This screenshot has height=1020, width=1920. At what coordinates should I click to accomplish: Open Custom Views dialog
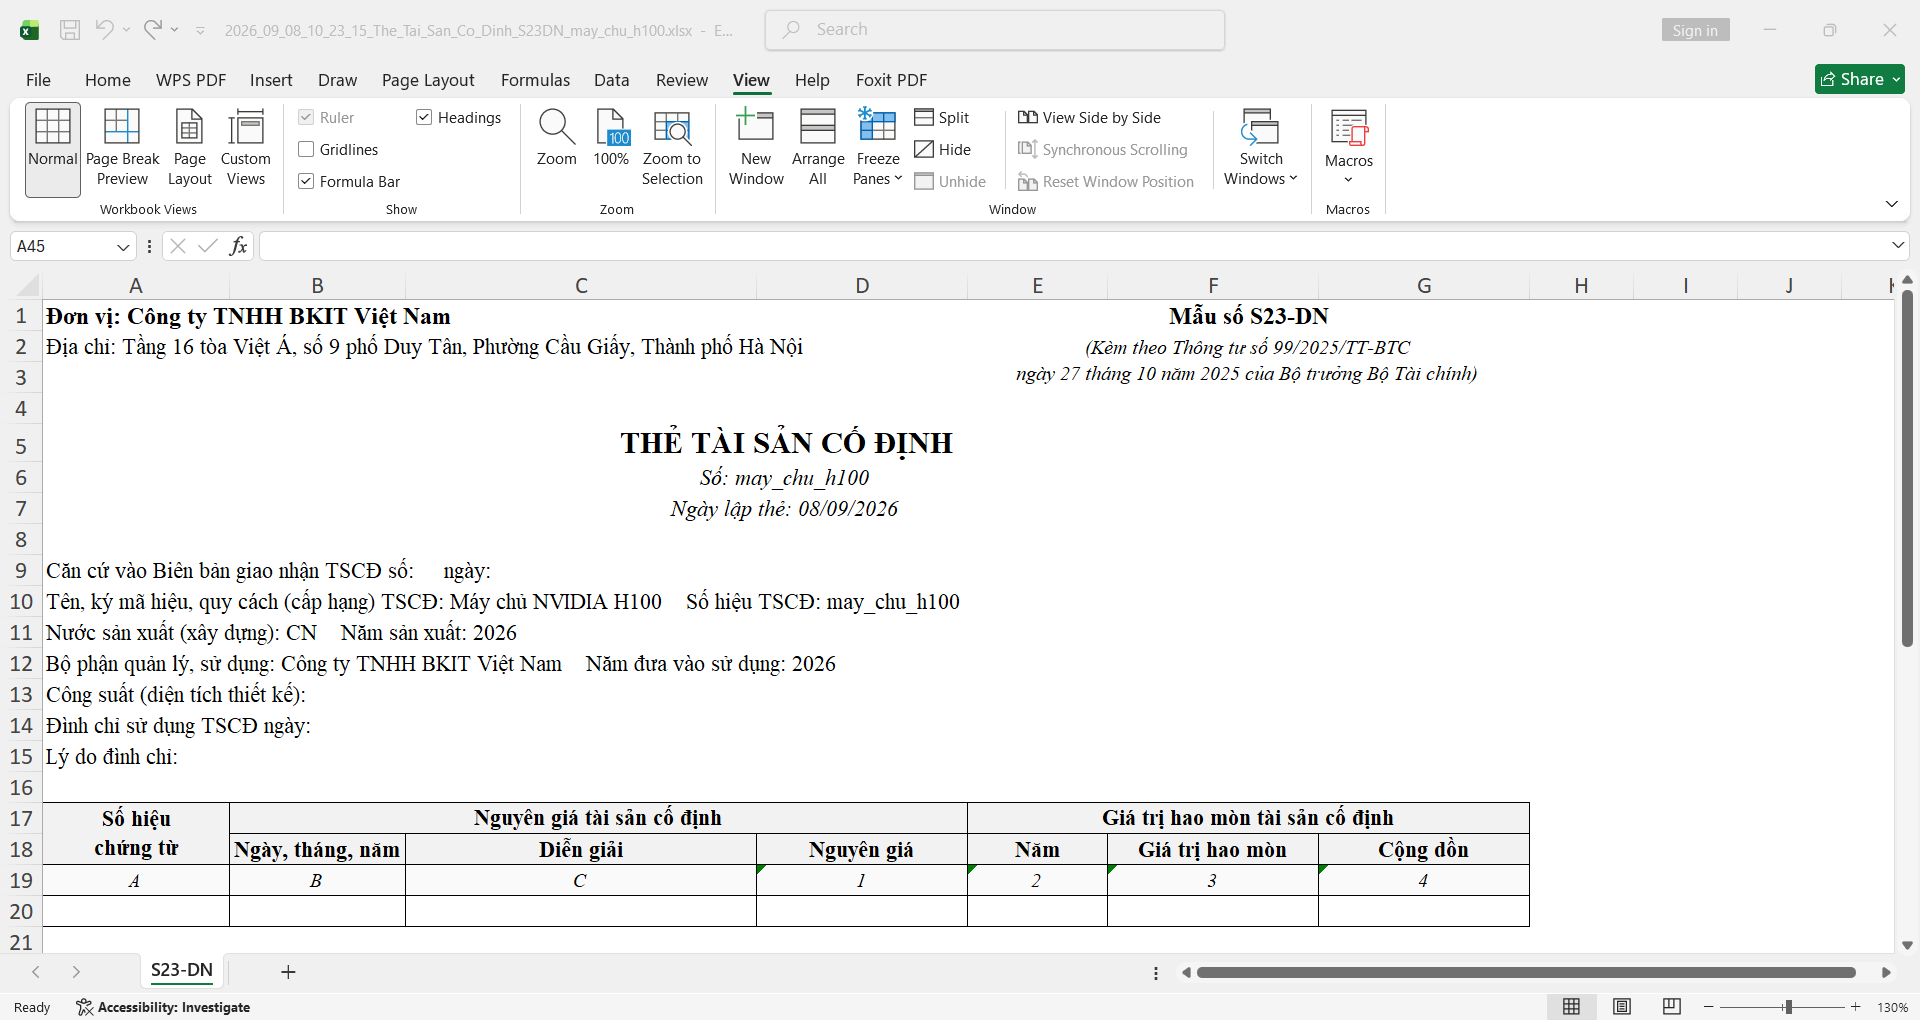(246, 148)
